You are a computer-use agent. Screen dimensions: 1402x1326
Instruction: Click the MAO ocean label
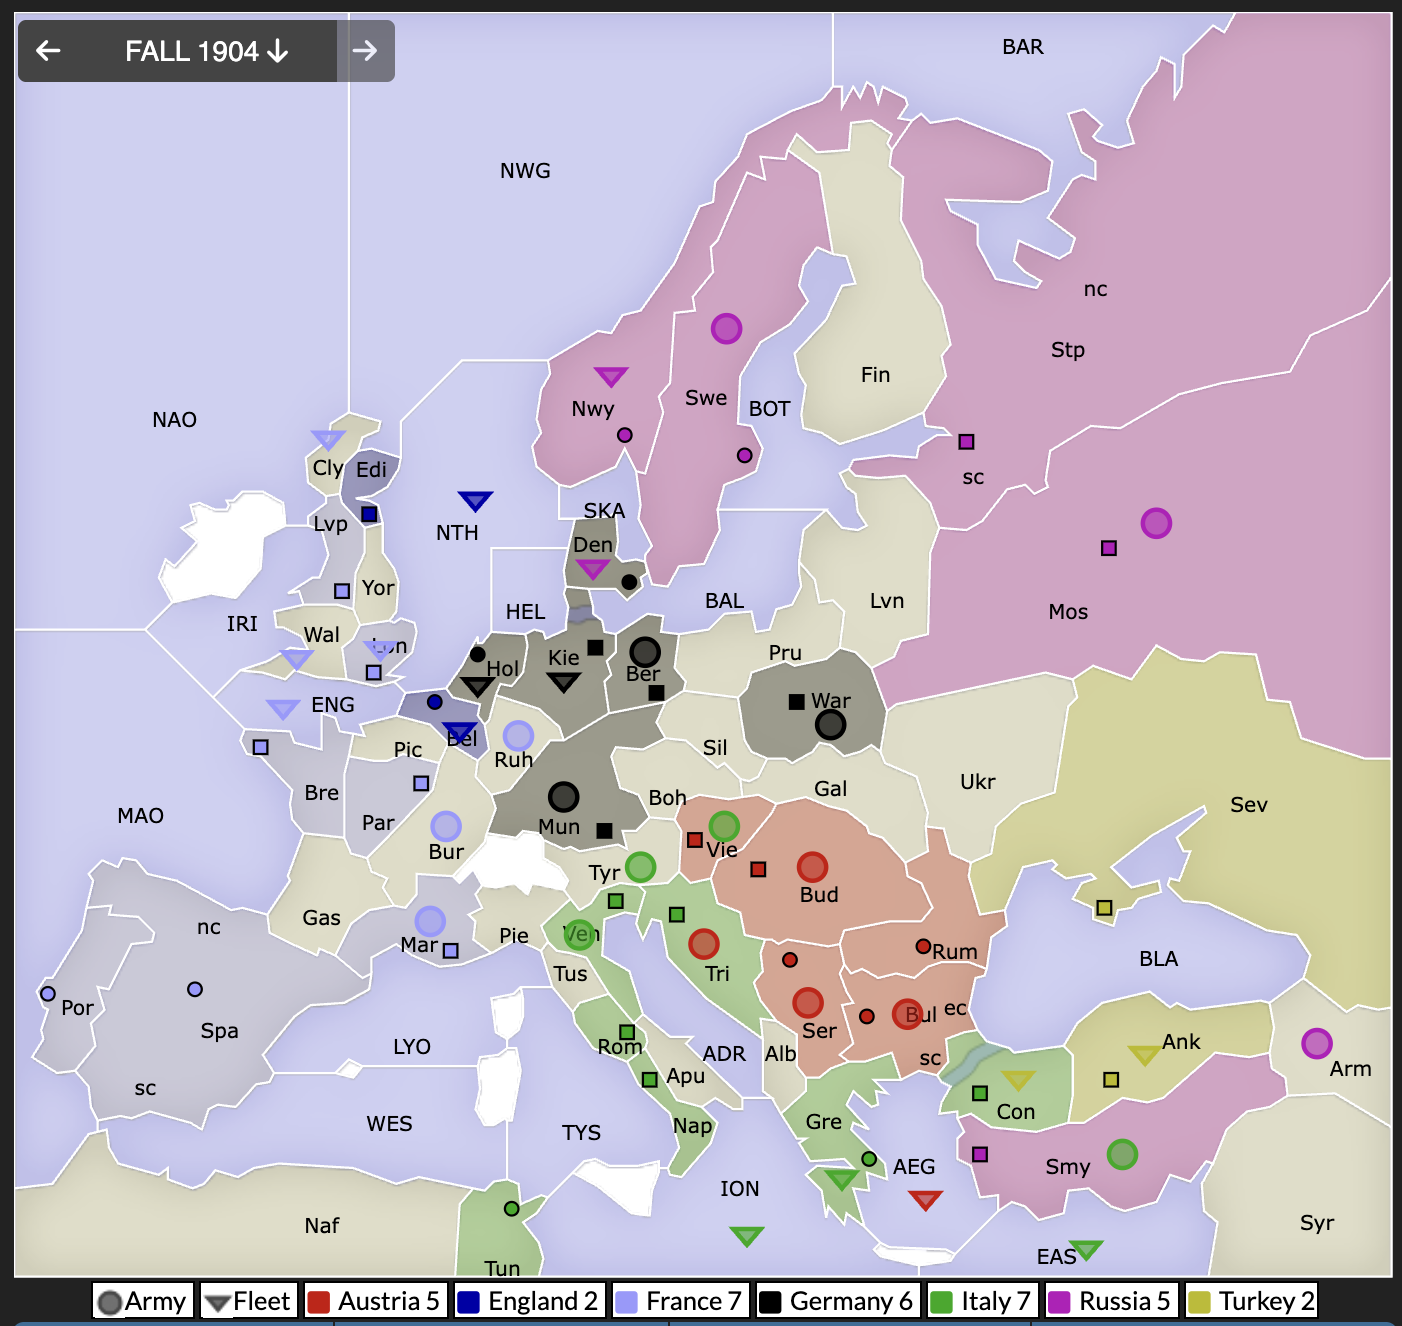pos(140,816)
